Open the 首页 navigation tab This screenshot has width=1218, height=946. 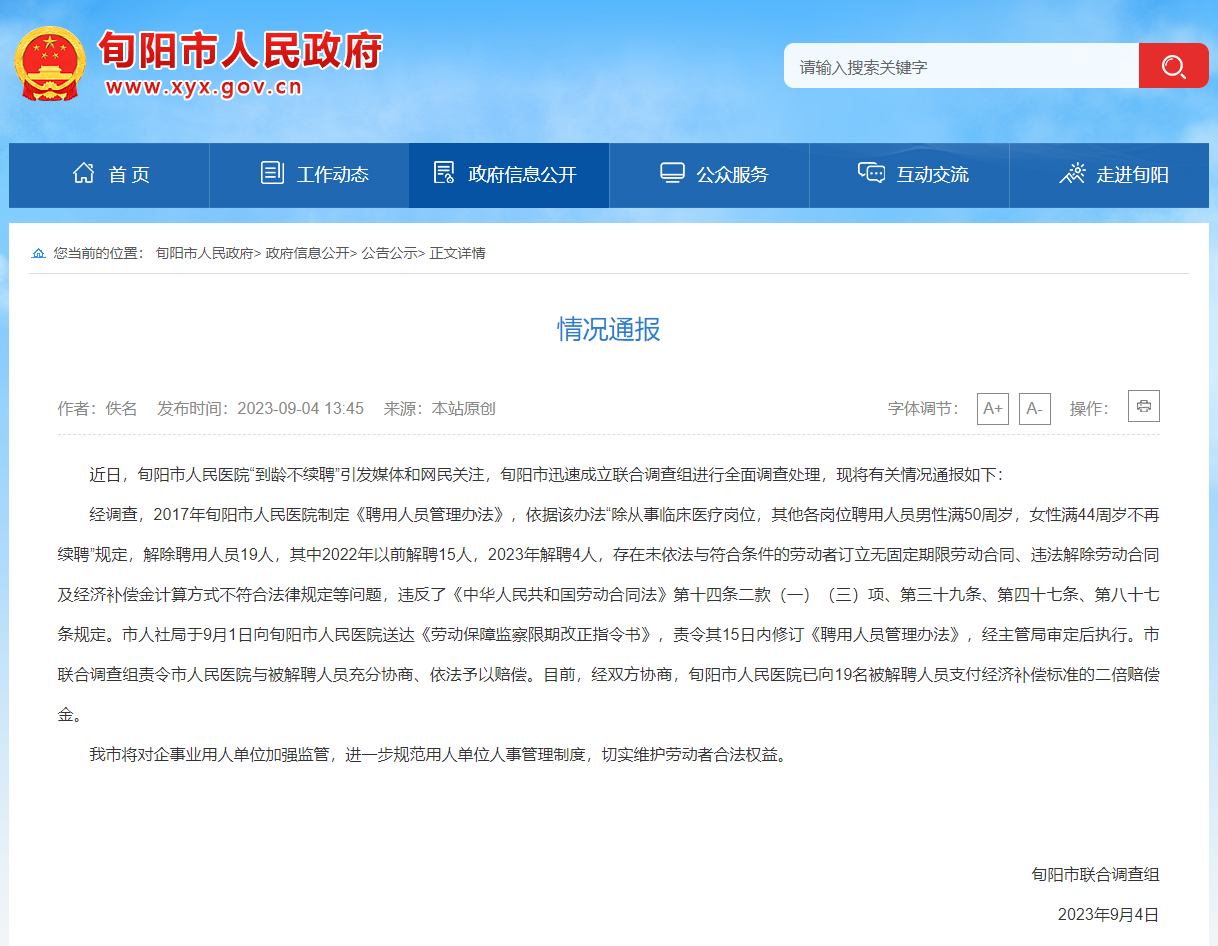click(x=109, y=175)
